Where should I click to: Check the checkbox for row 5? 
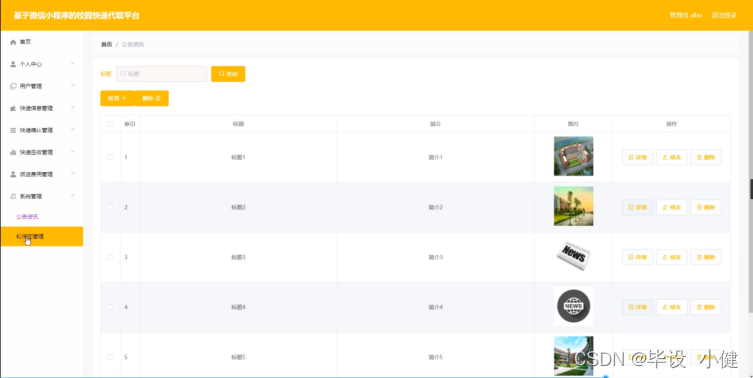[x=110, y=357]
